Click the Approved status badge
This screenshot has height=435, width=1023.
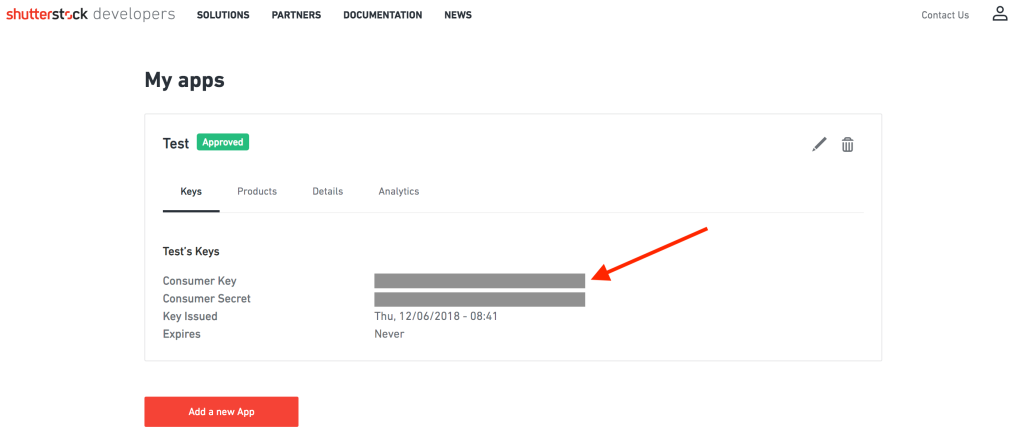(222, 142)
